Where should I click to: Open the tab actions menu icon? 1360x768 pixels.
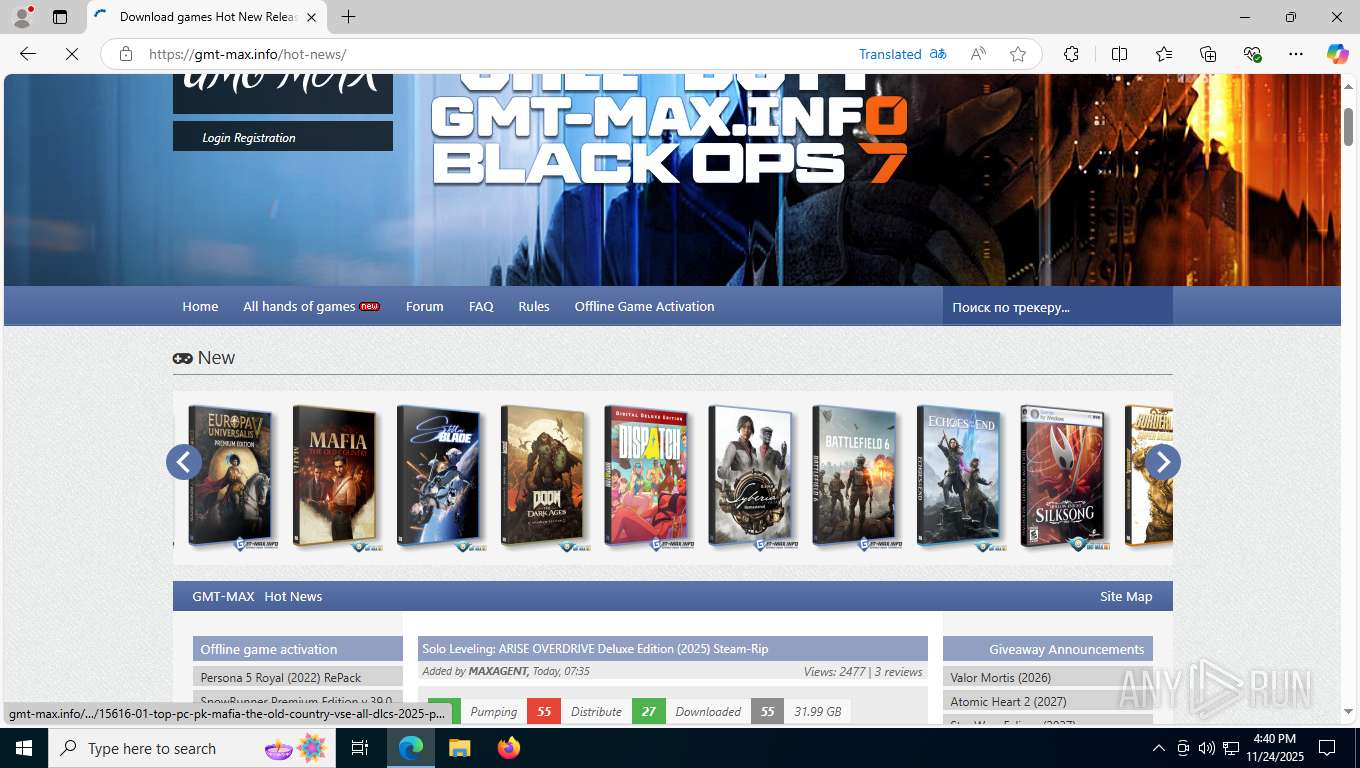point(60,17)
